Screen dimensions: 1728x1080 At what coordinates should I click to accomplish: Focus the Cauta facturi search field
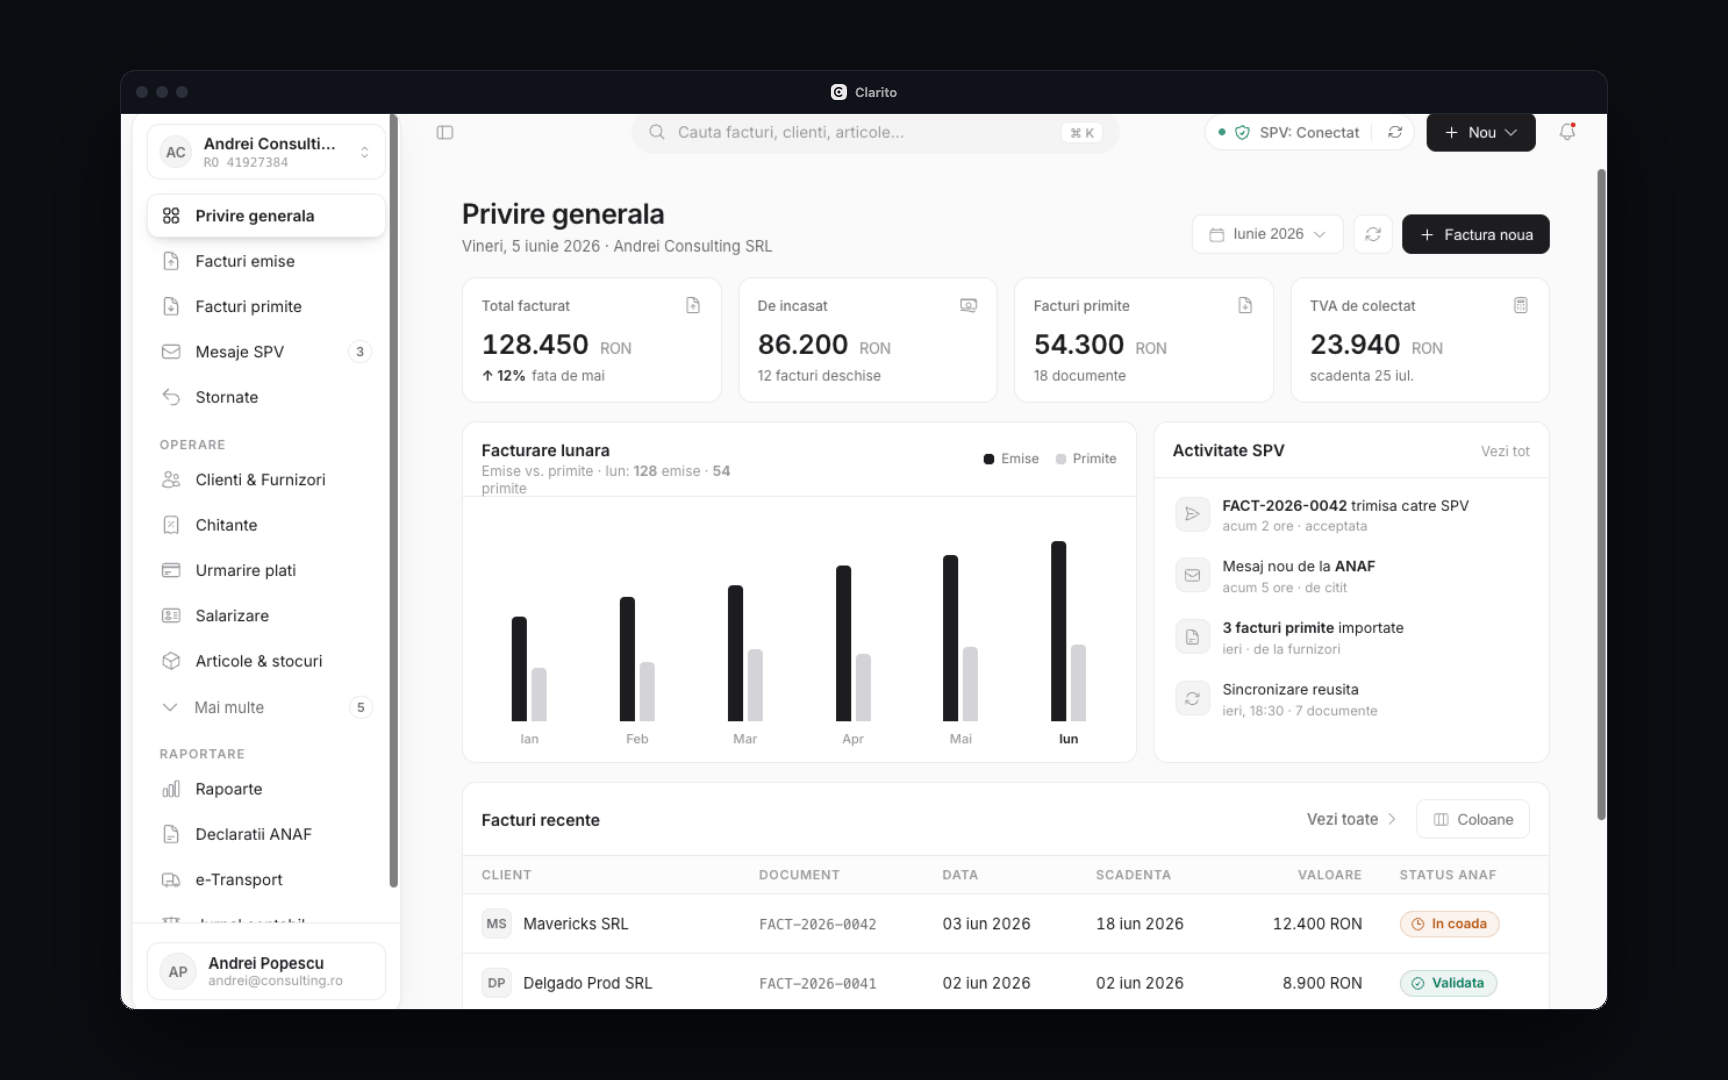[x=875, y=132]
